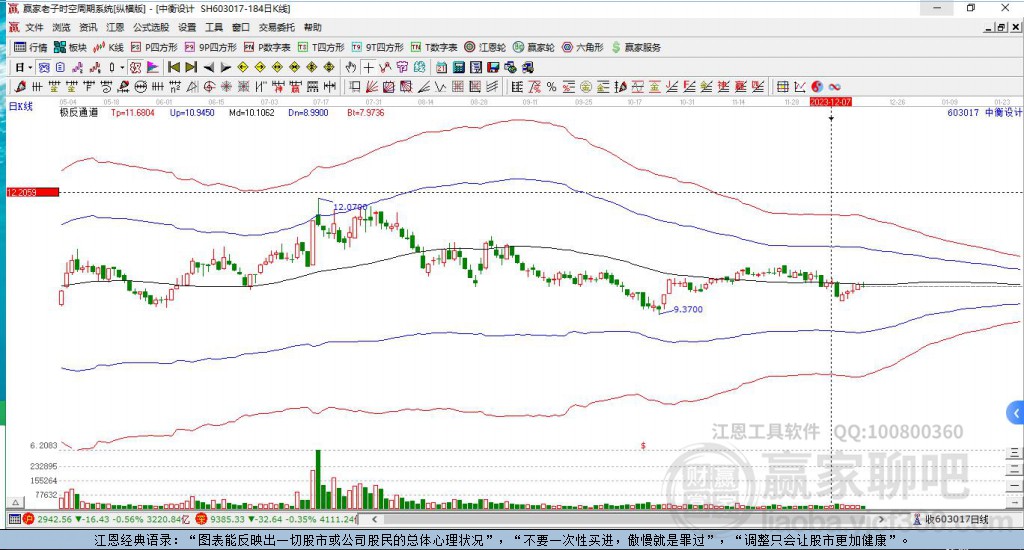
Task: Click the blue side arrow button at right edge
Action: click(x=1016, y=413)
